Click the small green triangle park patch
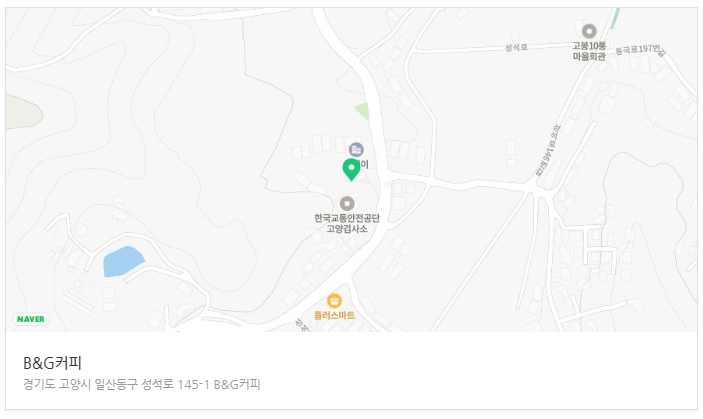The image size is (703, 419). click(363, 110)
